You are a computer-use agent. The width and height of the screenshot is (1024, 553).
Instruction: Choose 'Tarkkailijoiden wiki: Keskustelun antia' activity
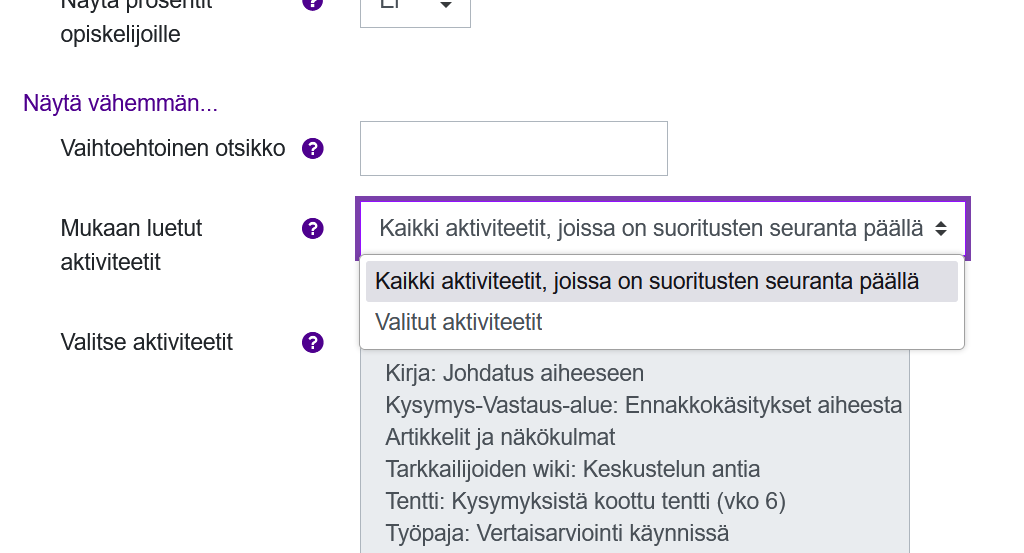(x=572, y=469)
